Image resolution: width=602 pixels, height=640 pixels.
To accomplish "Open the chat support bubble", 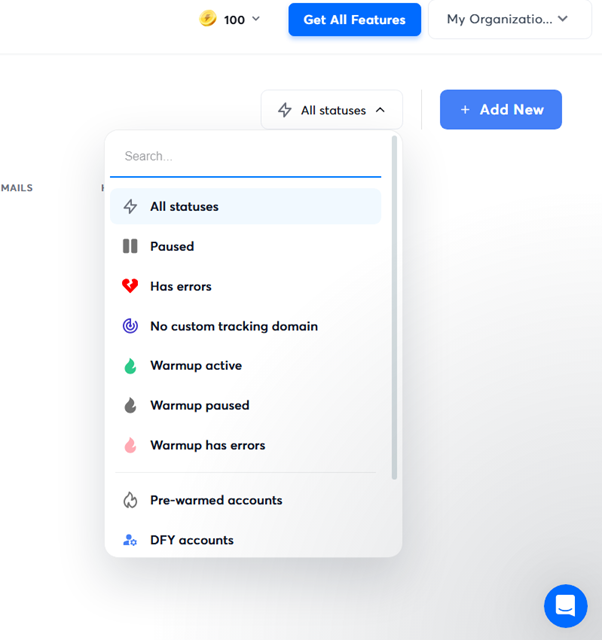I will [566, 606].
